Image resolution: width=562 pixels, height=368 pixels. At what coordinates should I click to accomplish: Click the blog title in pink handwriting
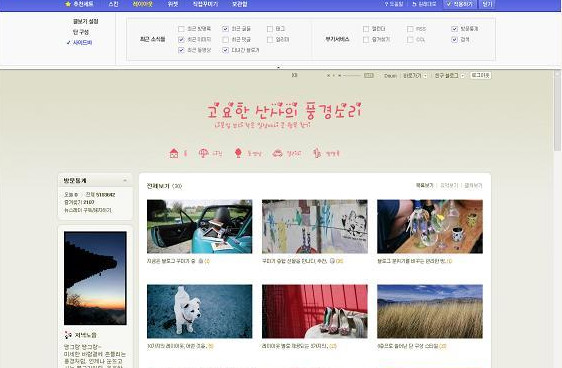pyautogui.click(x=285, y=110)
